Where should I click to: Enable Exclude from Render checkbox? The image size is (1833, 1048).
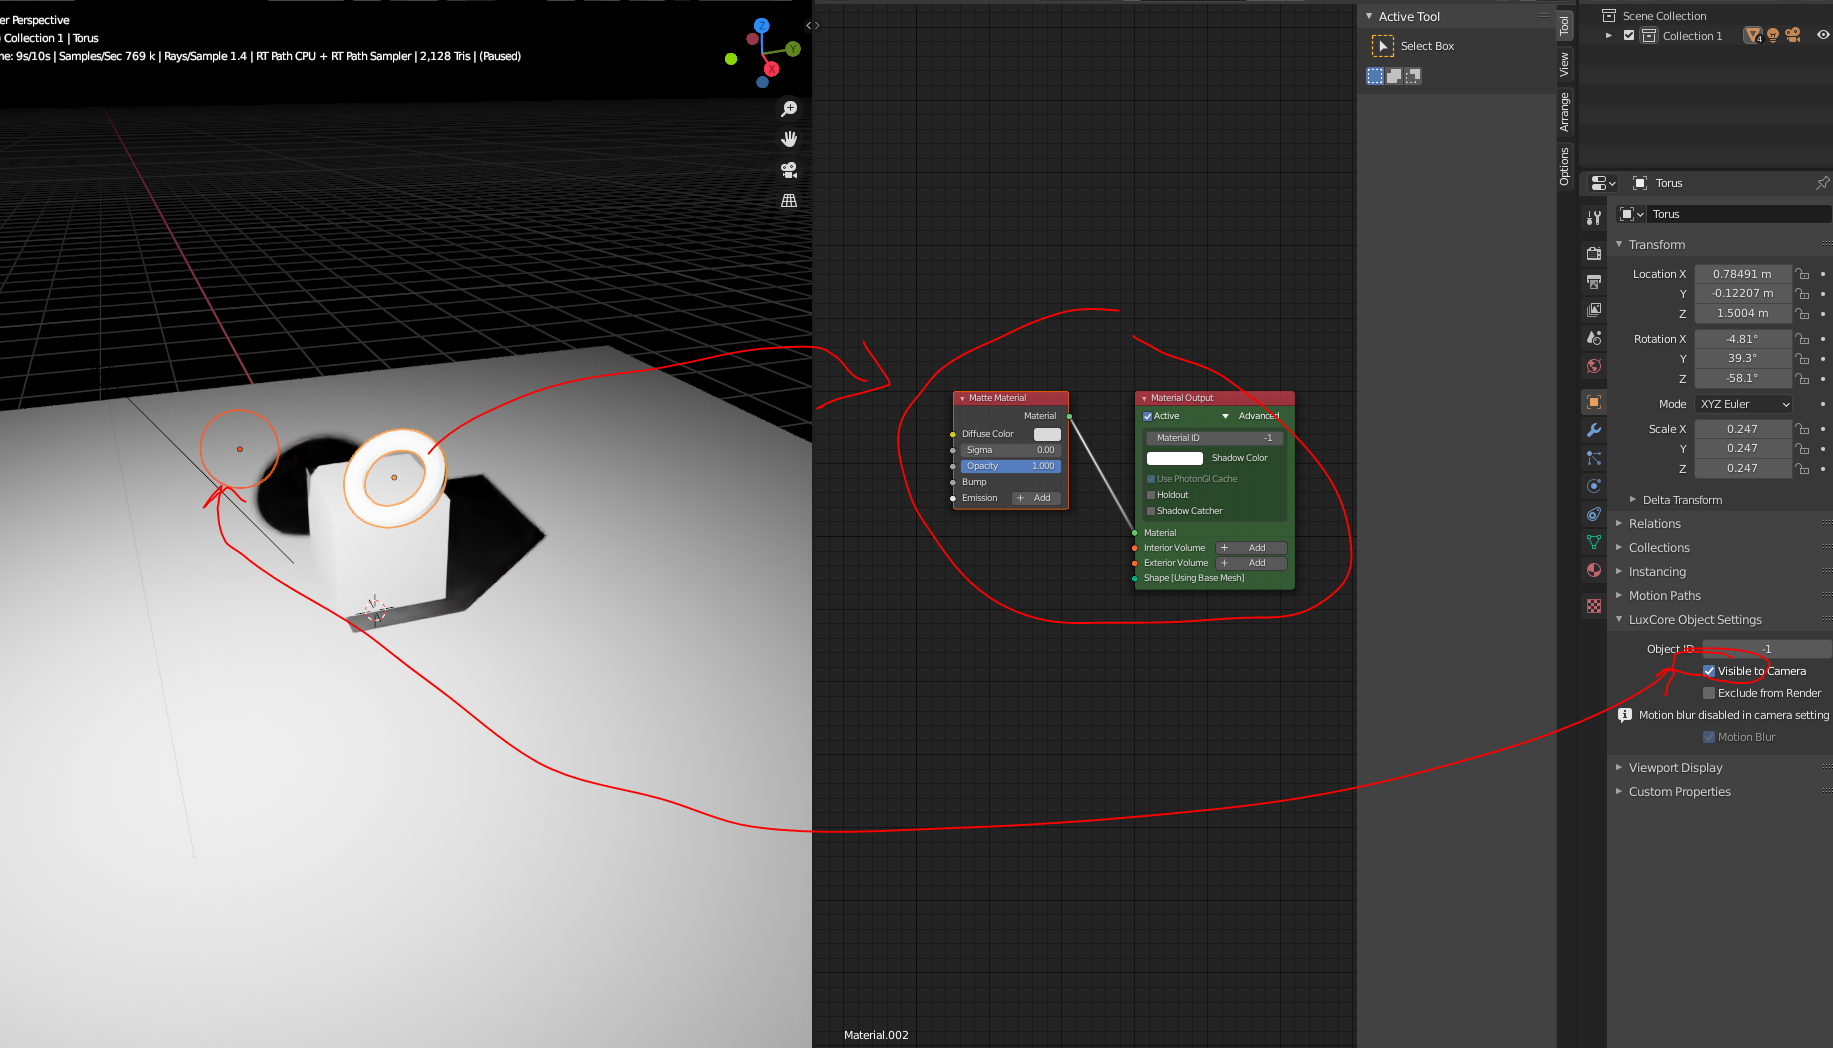(1709, 693)
